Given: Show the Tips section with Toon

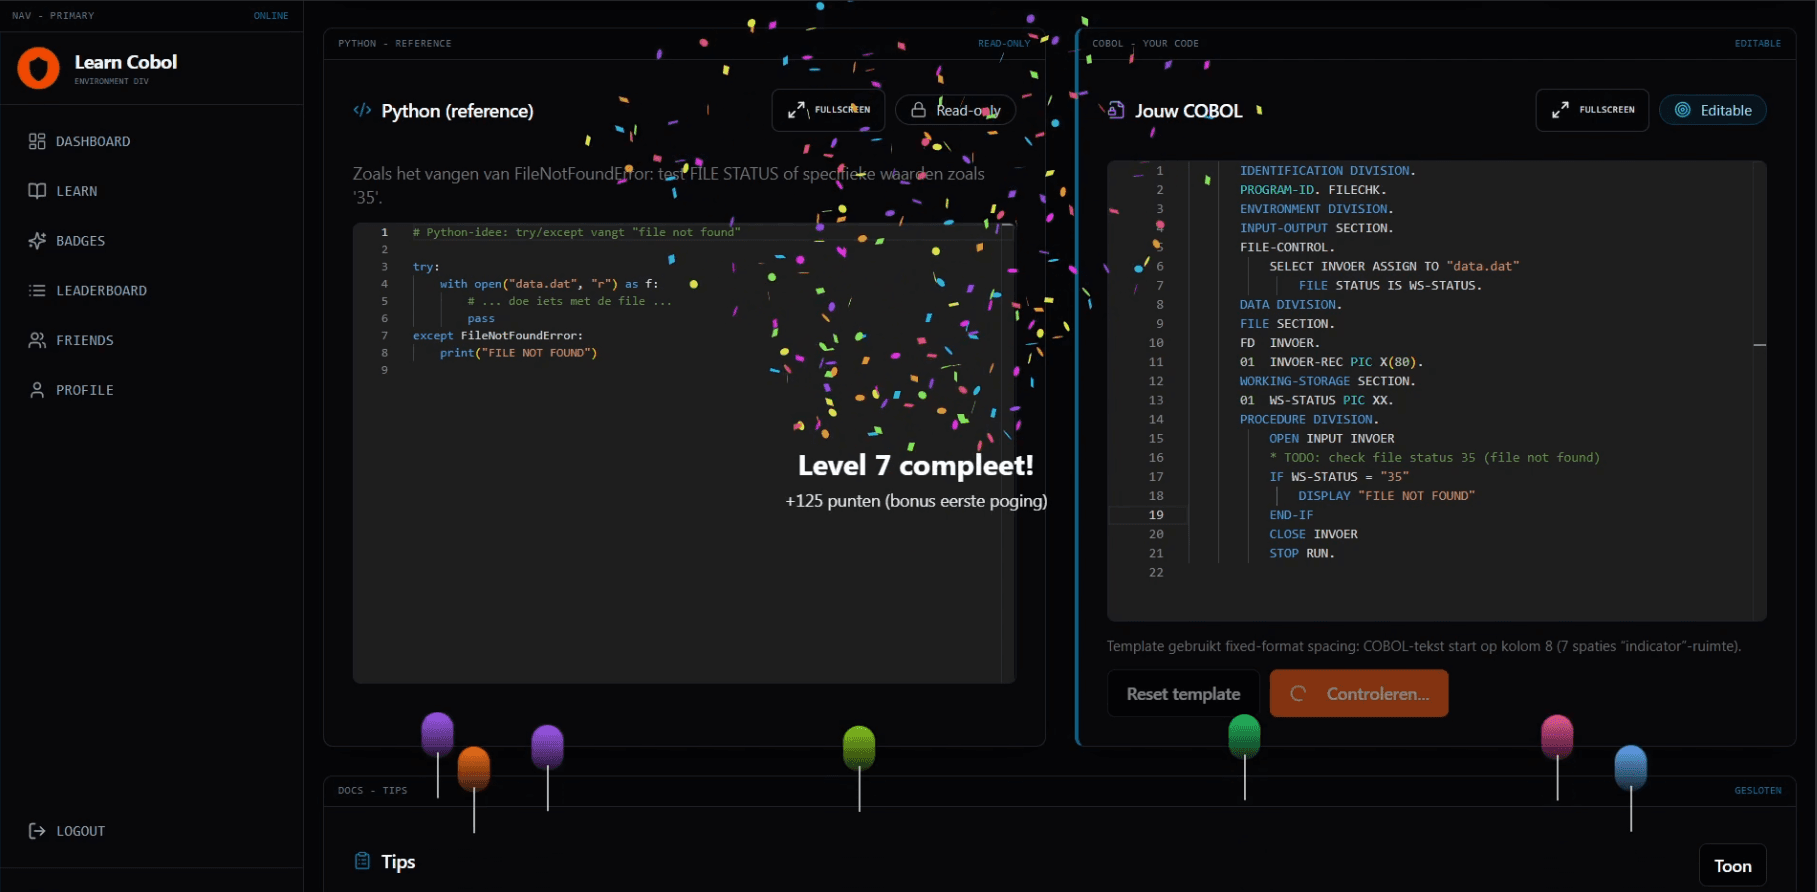Looking at the screenshot, I should 1733,866.
